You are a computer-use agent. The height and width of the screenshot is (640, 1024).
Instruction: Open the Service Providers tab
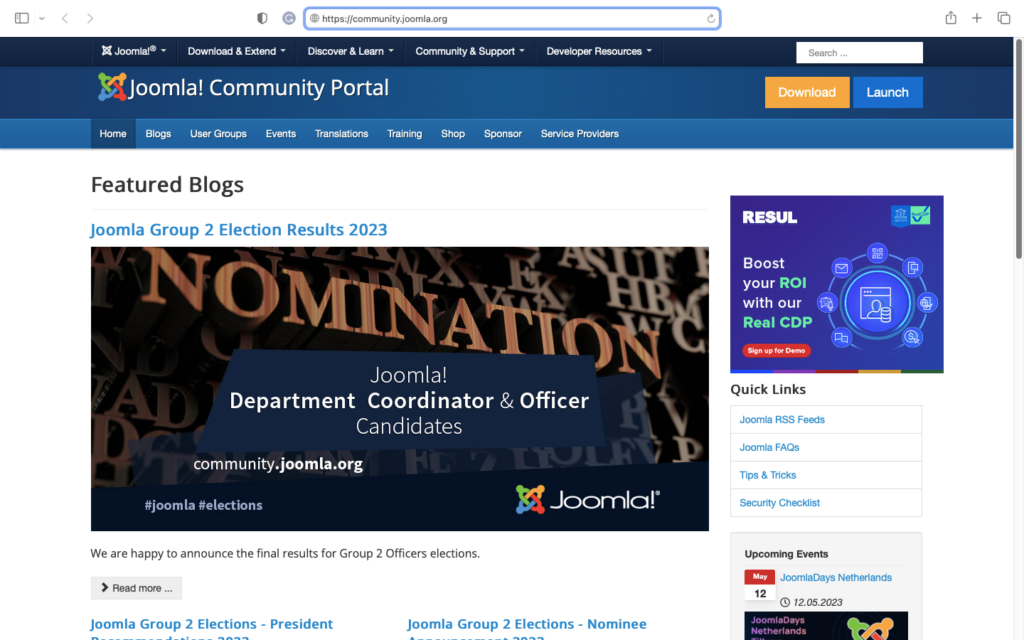click(579, 134)
